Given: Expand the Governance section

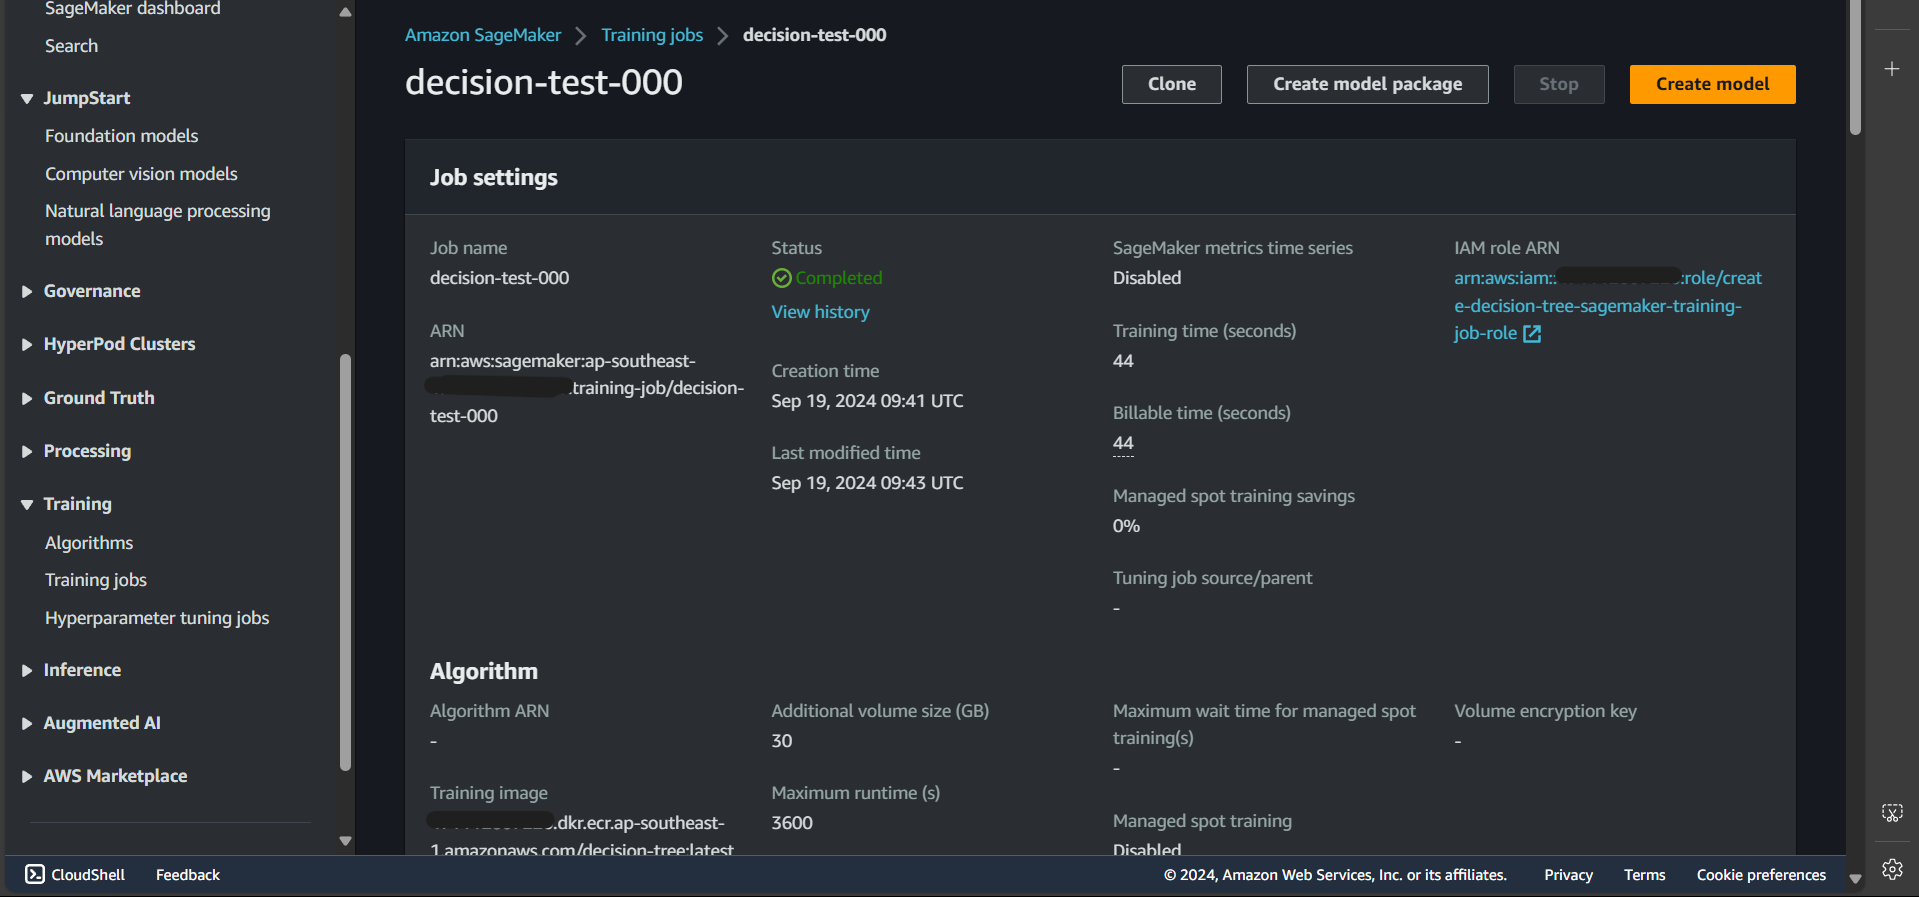Looking at the screenshot, I should pos(27,291).
